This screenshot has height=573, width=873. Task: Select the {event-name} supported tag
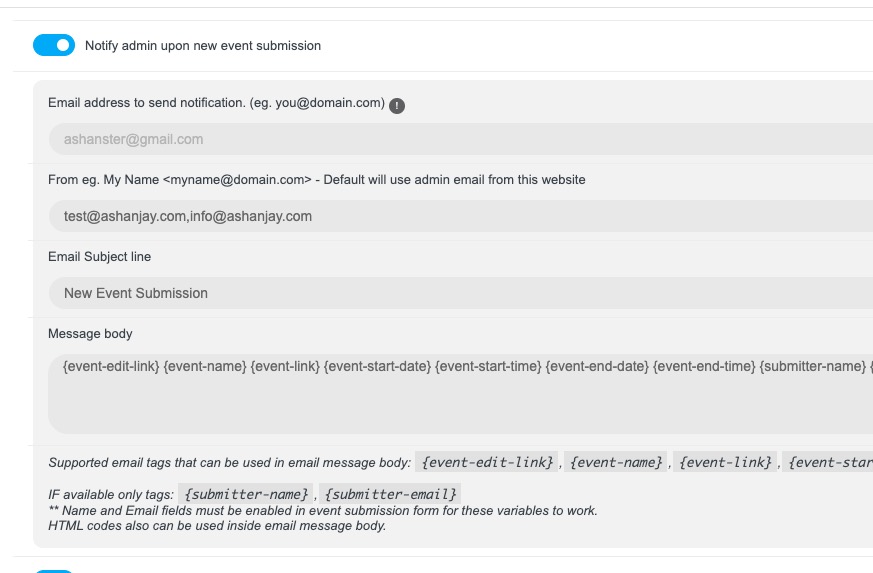tap(616, 462)
